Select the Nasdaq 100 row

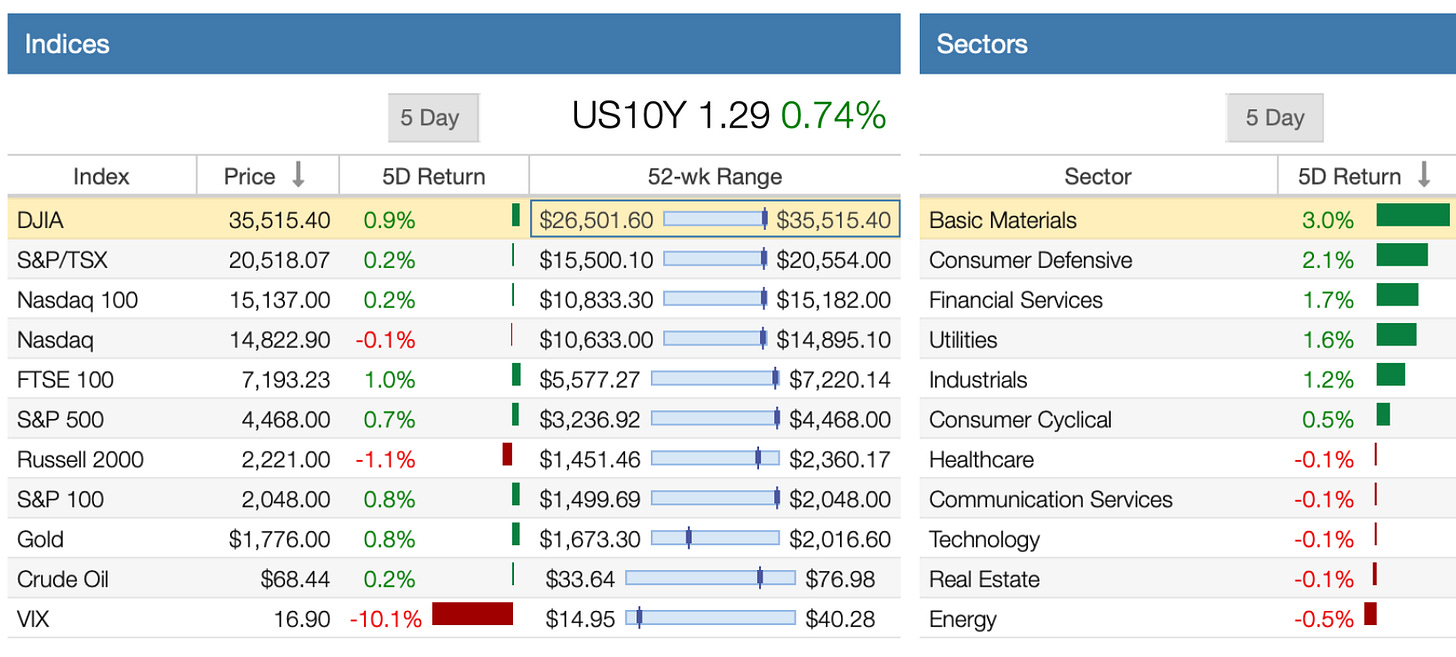(454, 298)
